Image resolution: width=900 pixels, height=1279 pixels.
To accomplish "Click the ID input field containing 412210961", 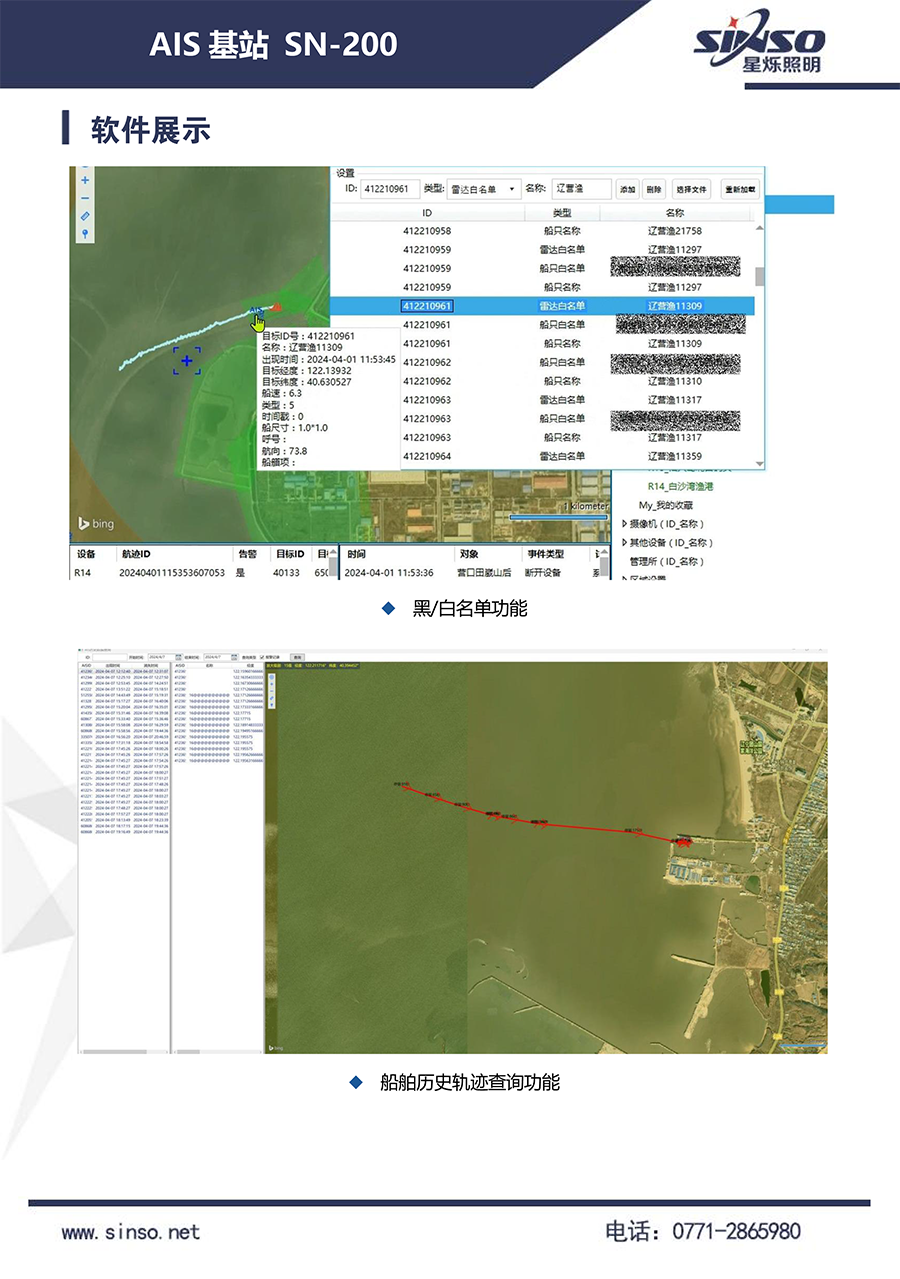I will pos(390,189).
